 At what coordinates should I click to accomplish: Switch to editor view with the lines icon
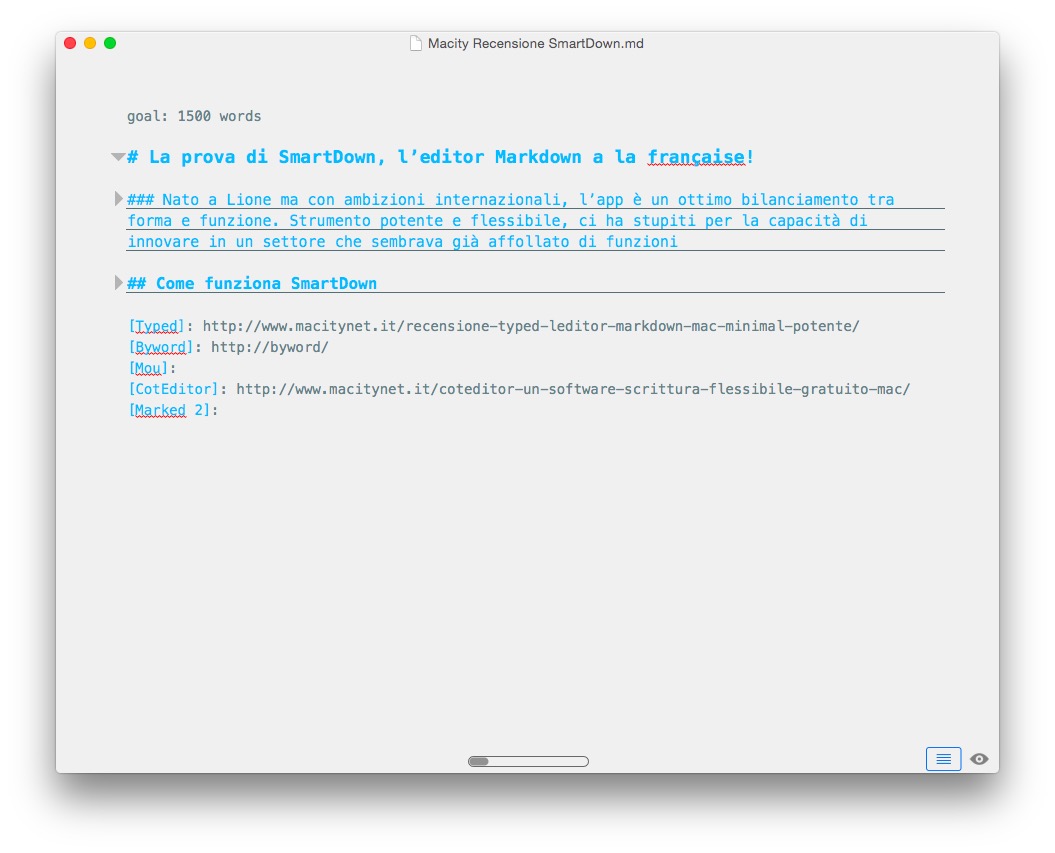(943, 759)
